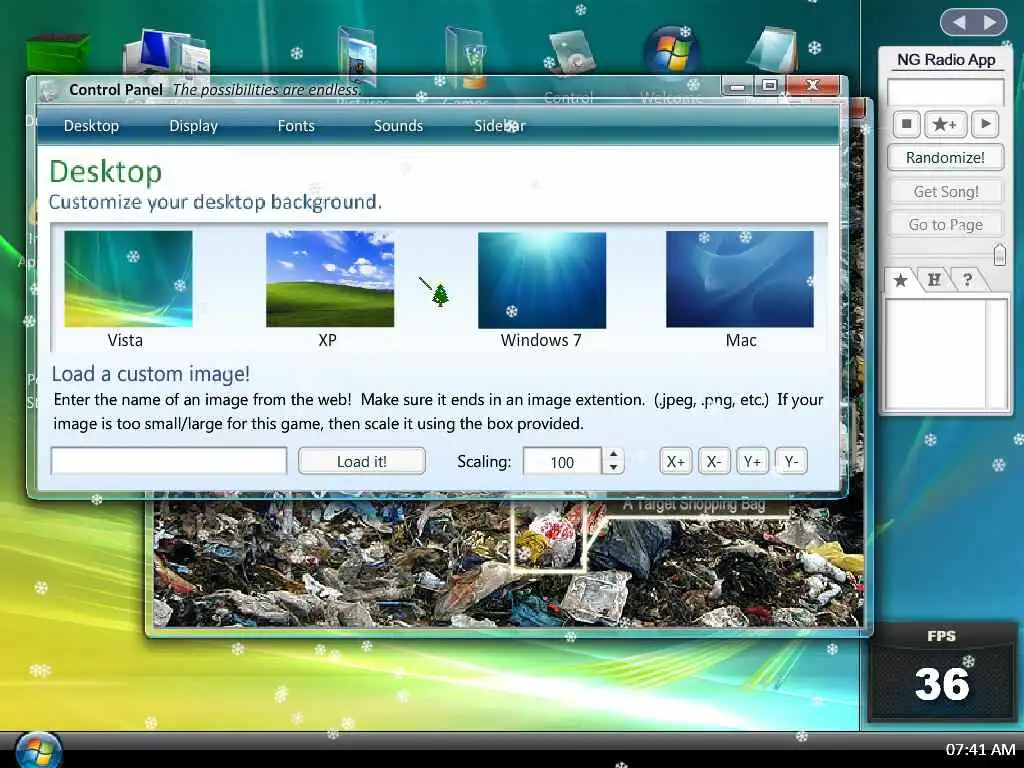Play the song in NG Radio App
The height and width of the screenshot is (768, 1024).
pyautogui.click(x=985, y=123)
